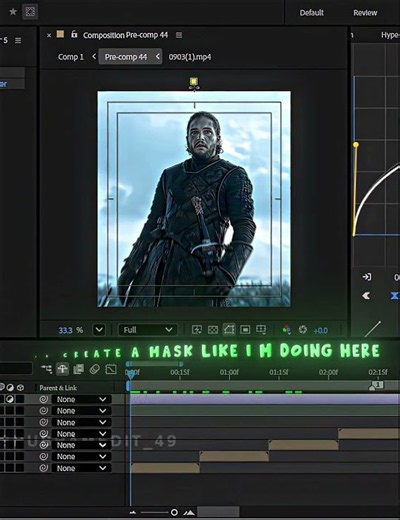Toggle the composition viewer lock icon

point(74,34)
